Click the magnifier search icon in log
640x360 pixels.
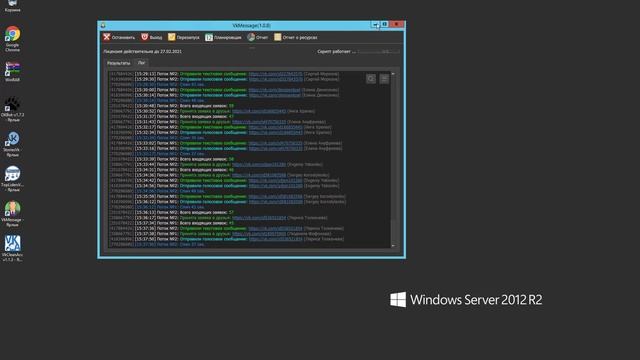(371, 79)
